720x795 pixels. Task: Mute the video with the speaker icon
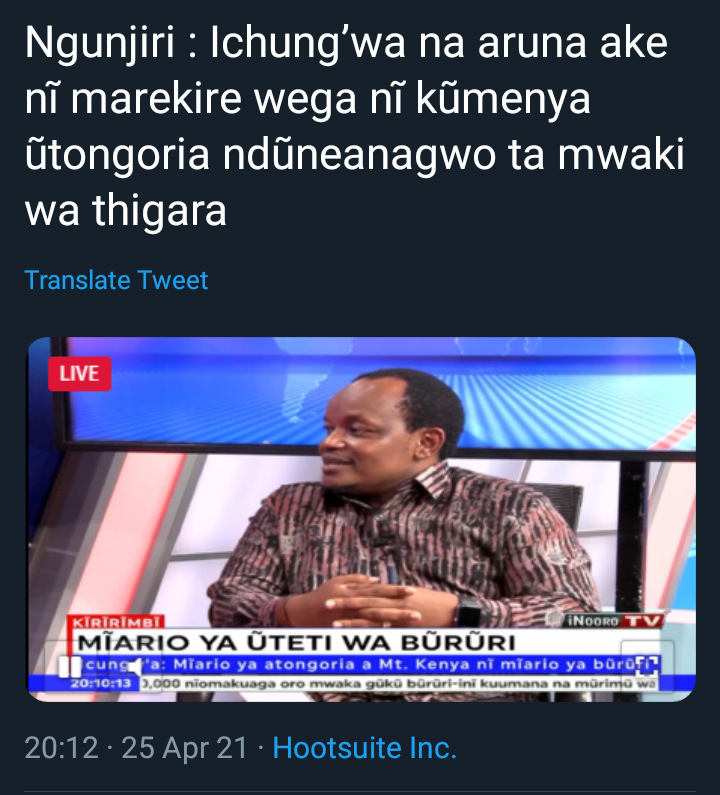click(x=133, y=667)
